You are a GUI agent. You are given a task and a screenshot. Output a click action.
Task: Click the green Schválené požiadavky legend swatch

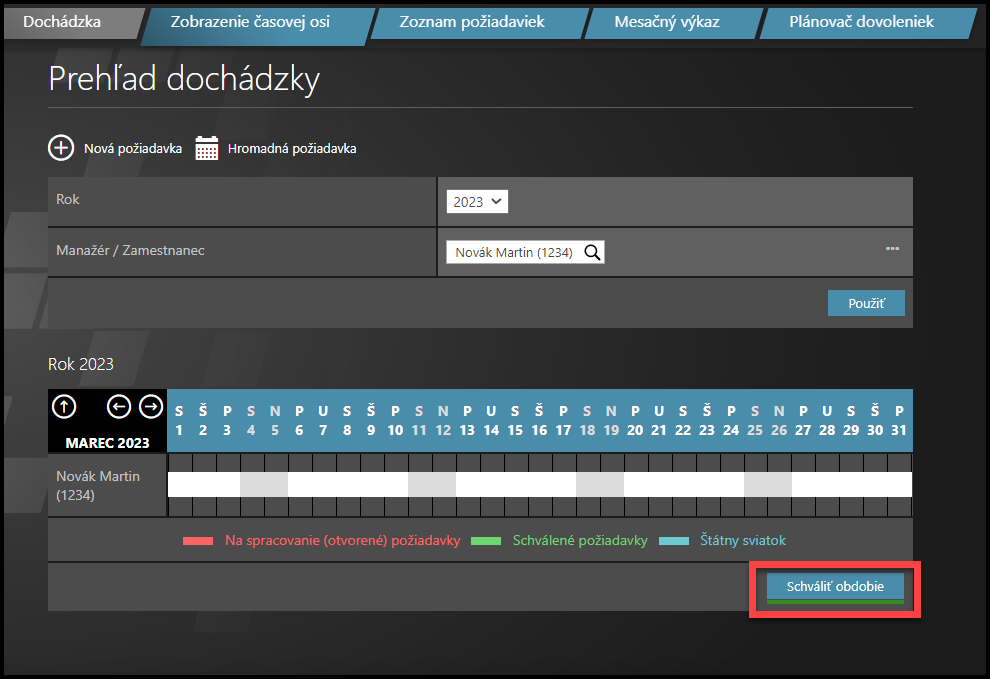point(485,541)
